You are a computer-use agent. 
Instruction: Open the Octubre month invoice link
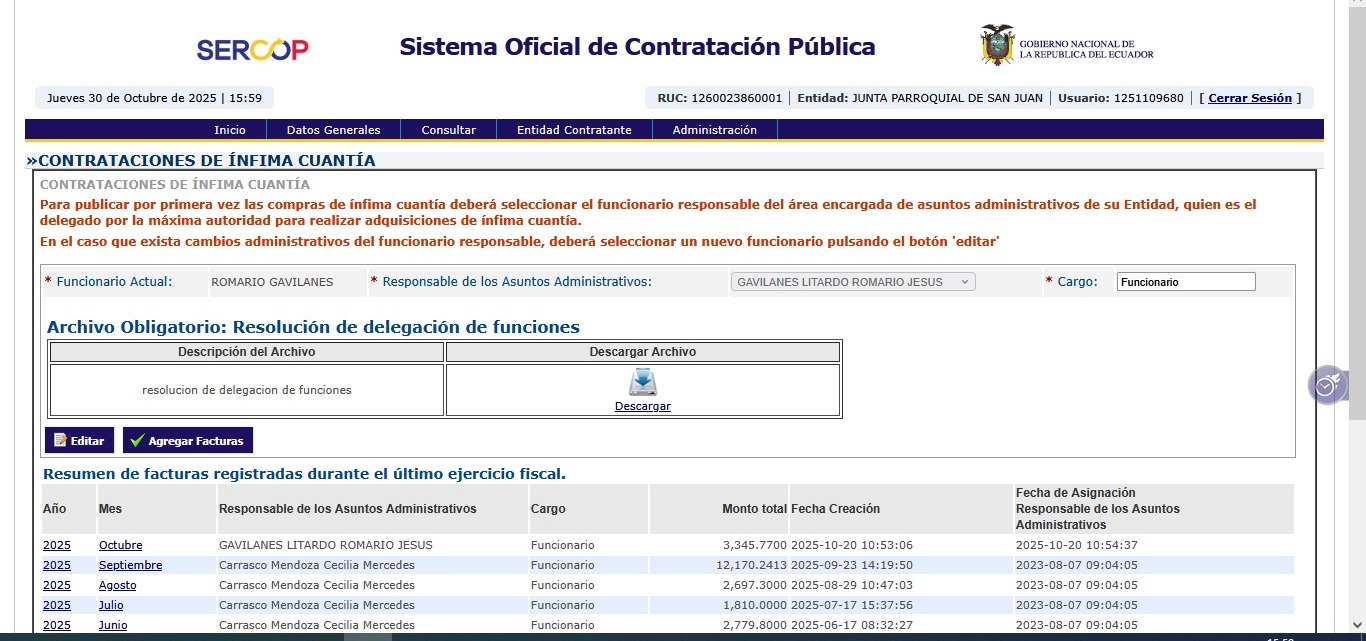[x=120, y=545]
